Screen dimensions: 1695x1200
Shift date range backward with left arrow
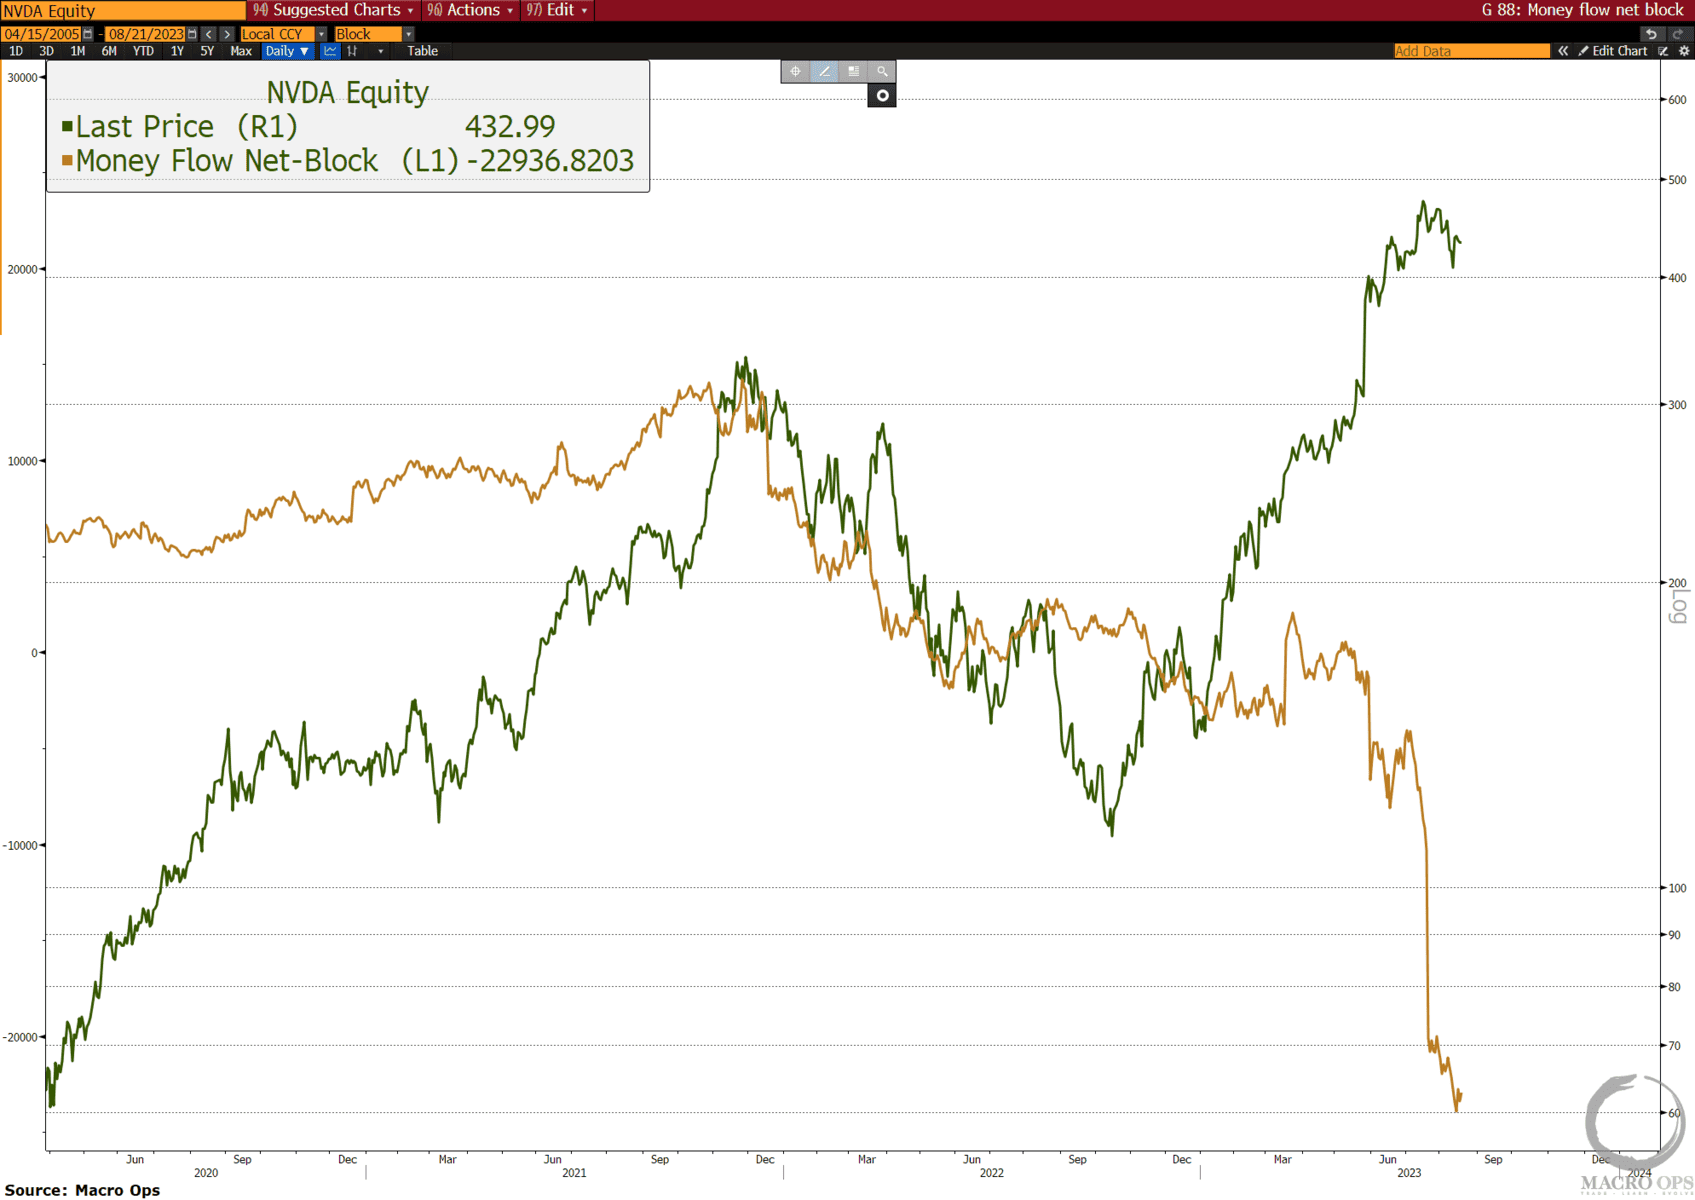(x=209, y=34)
